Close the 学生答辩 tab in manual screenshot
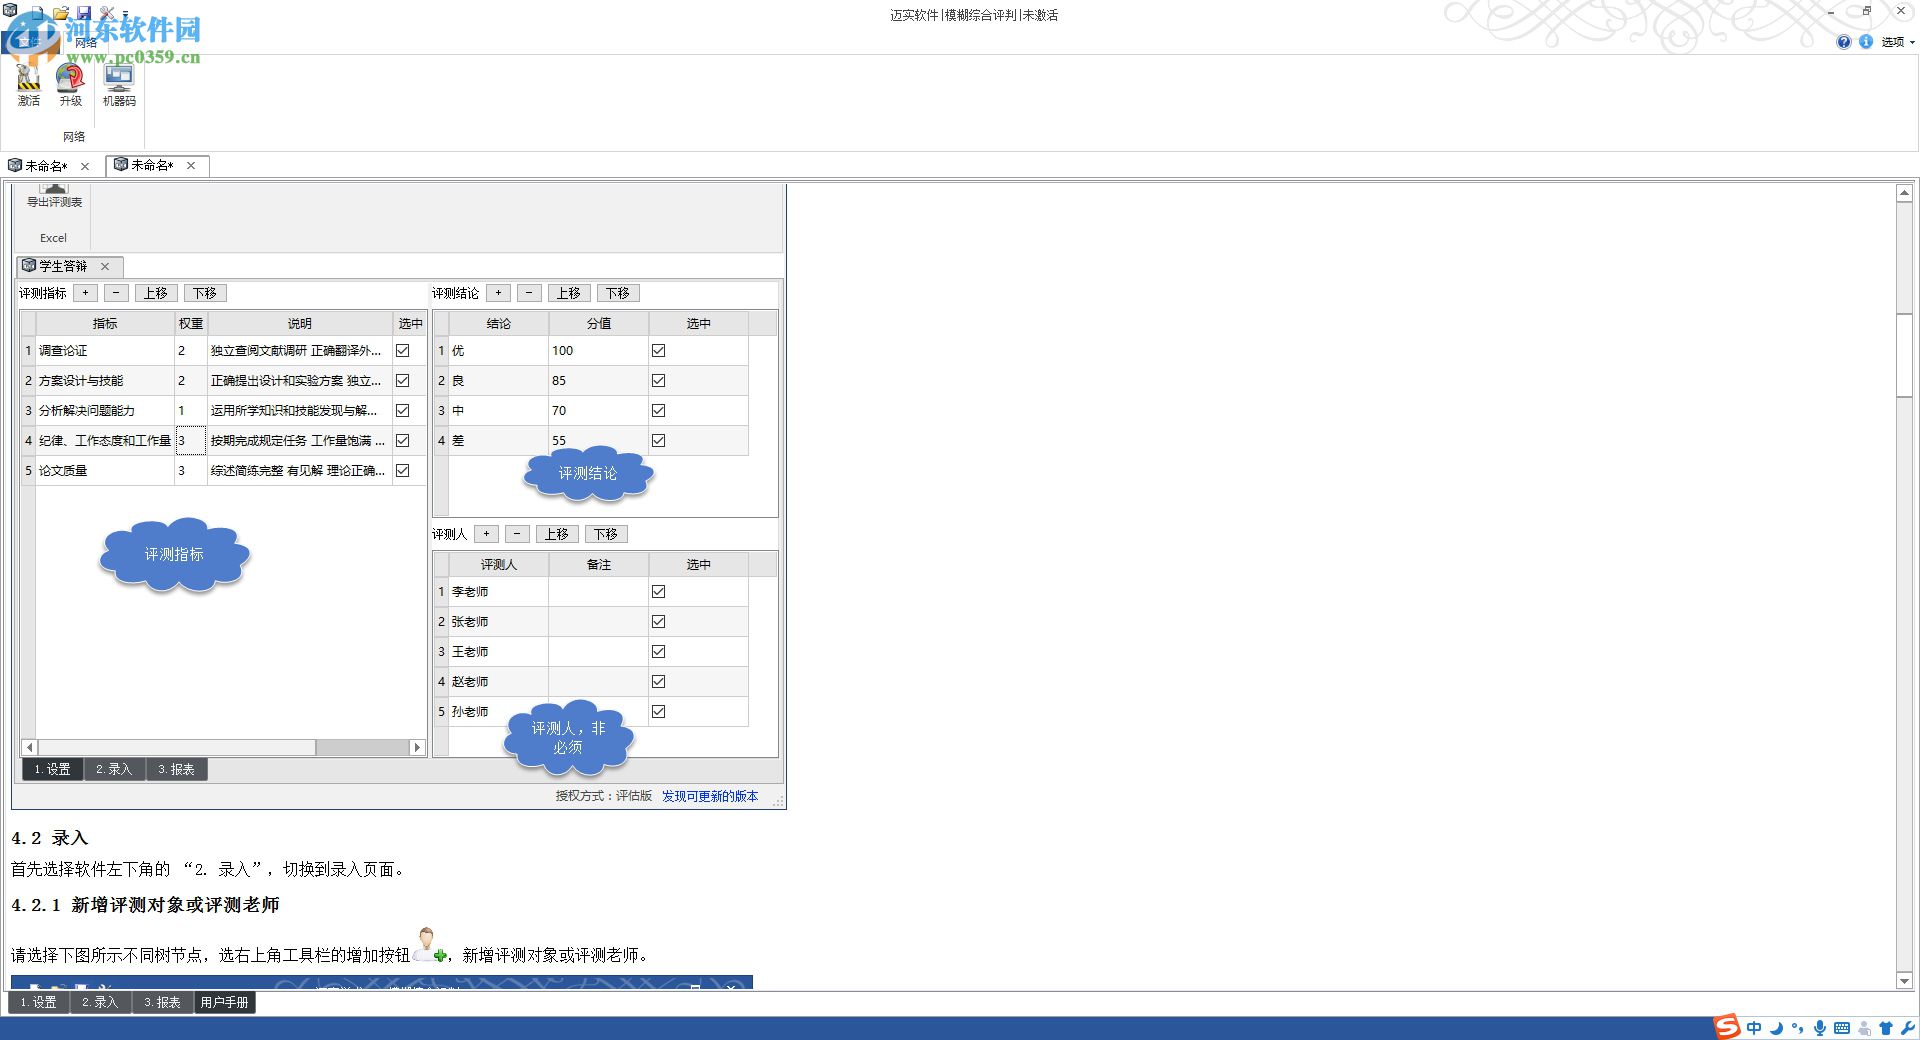Screen dimensions: 1920x1040 click(x=105, y=267)
